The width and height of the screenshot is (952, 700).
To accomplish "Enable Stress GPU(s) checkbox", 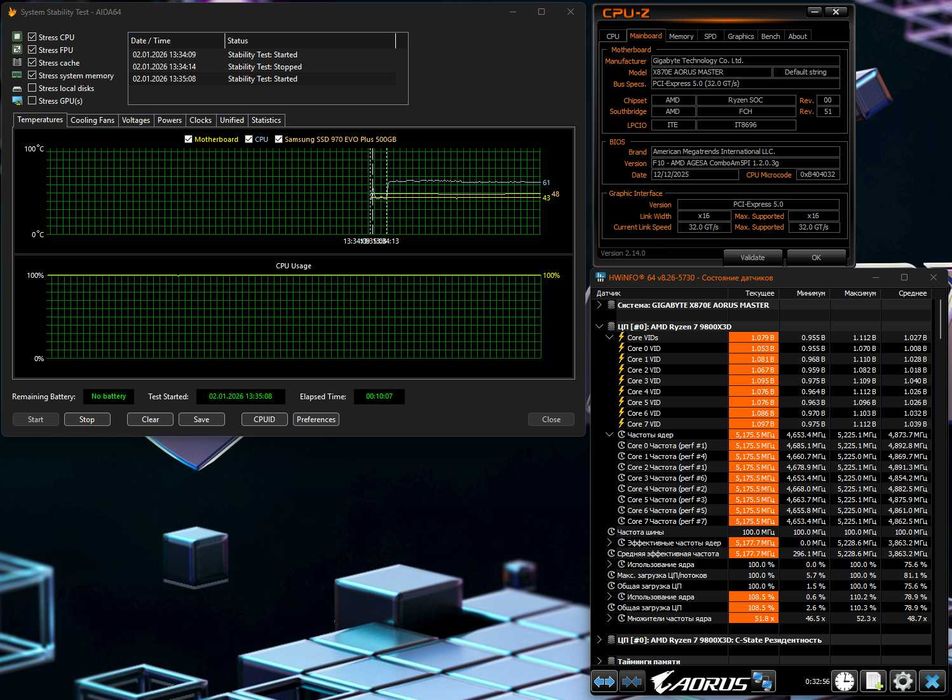I will click(32, 101).
